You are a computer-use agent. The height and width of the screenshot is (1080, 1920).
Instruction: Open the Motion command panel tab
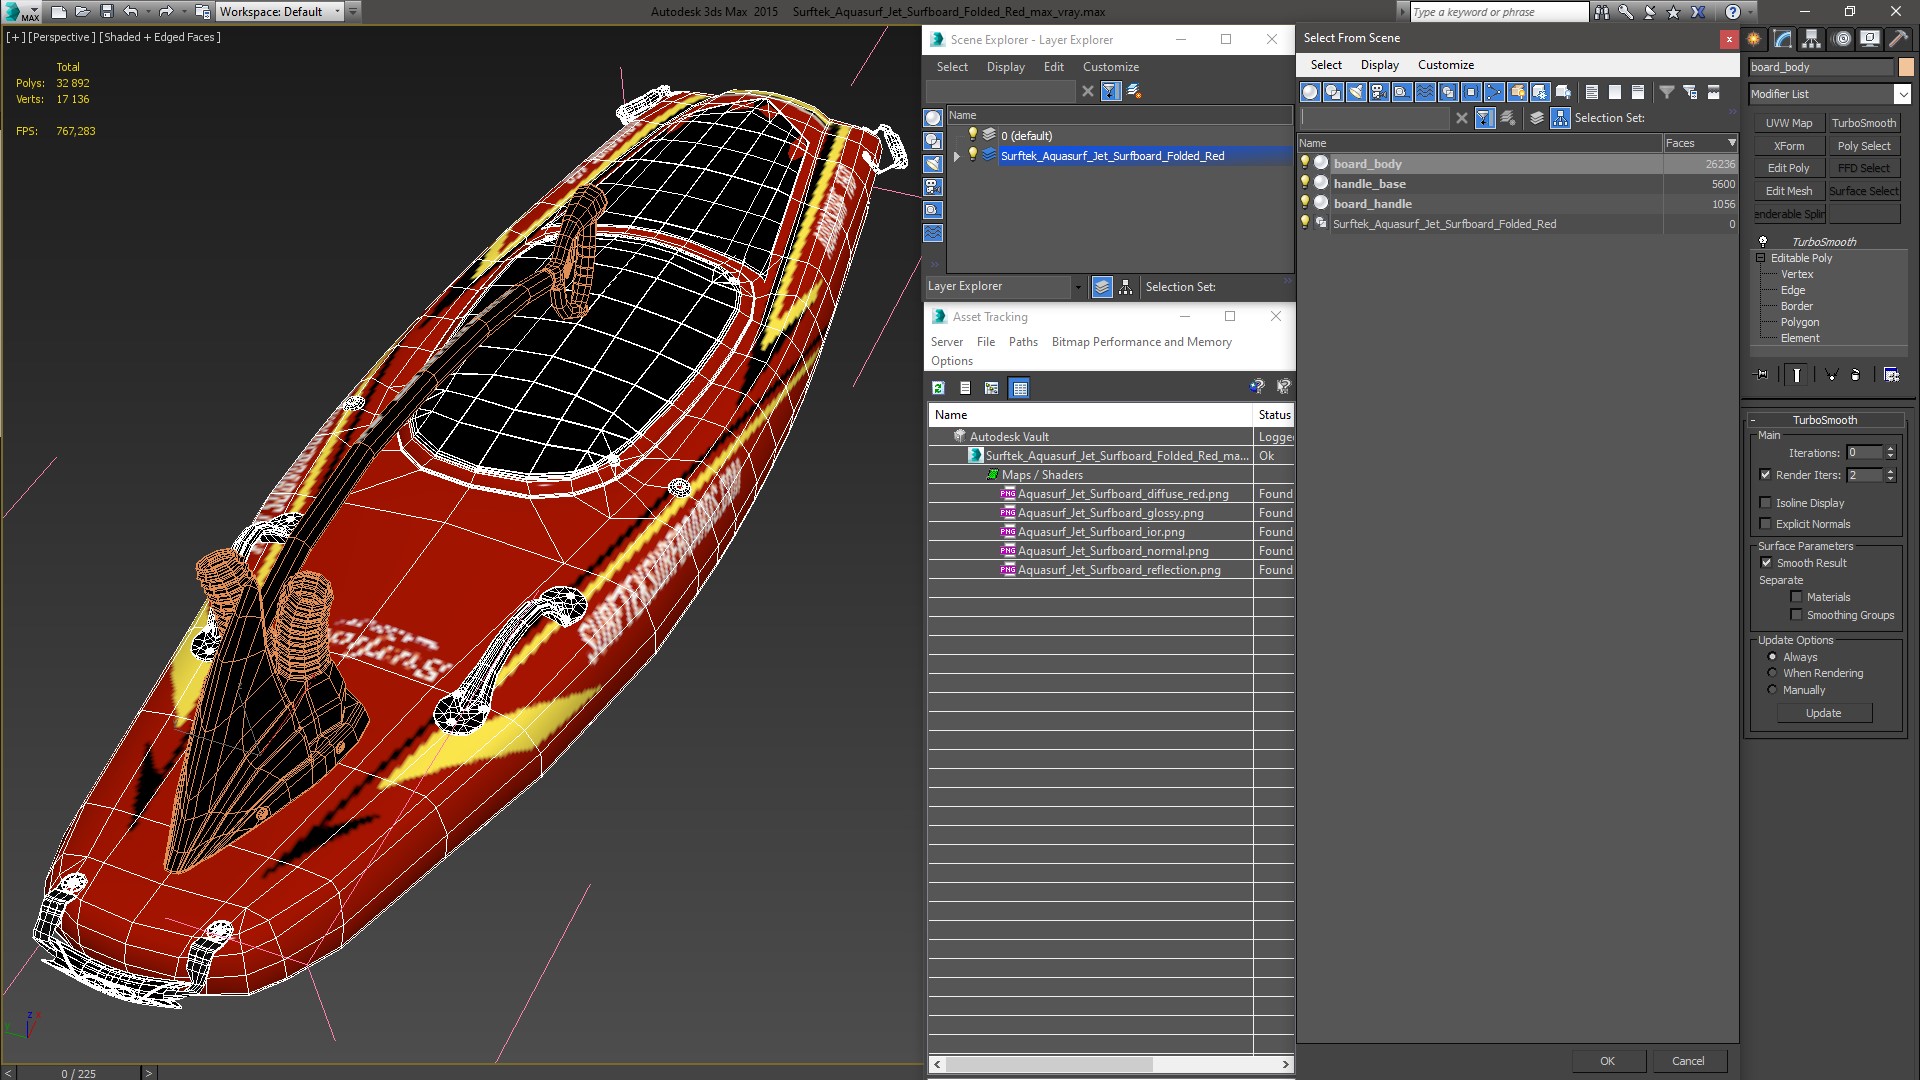click(x=1841, y=39)
